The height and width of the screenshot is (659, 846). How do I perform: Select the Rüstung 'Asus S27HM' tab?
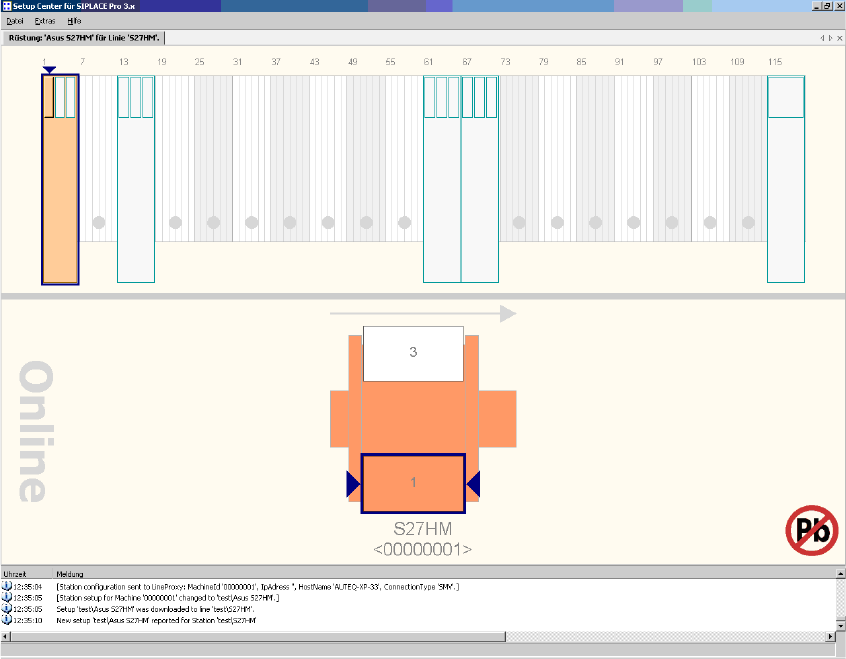[83, 38]
